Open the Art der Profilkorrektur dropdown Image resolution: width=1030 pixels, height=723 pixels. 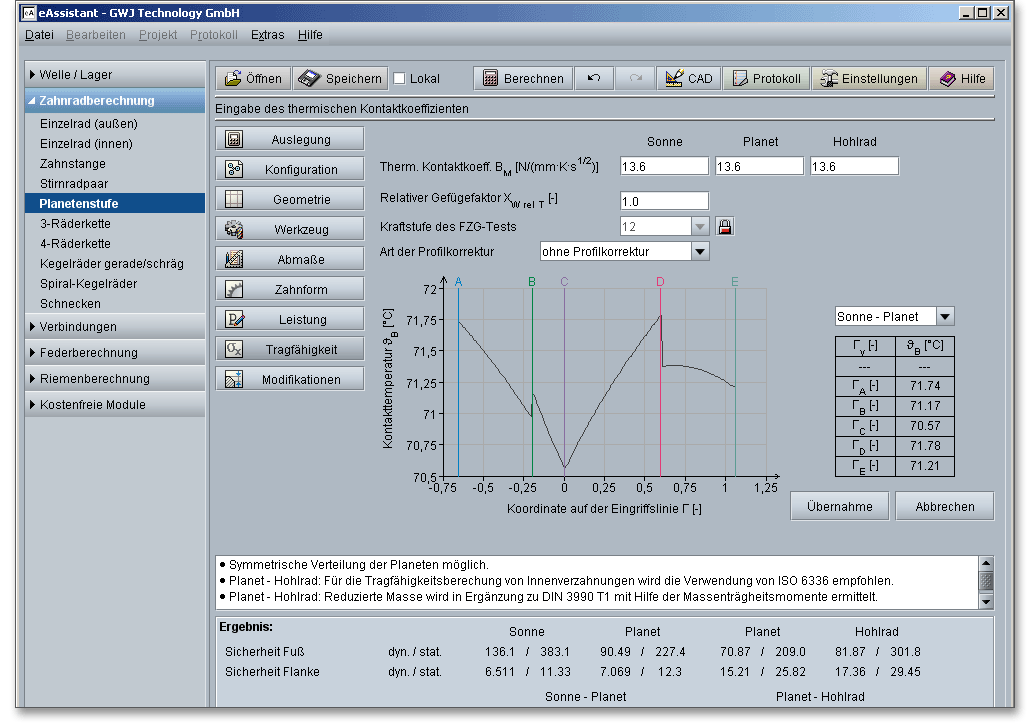(x=700, y=251)
